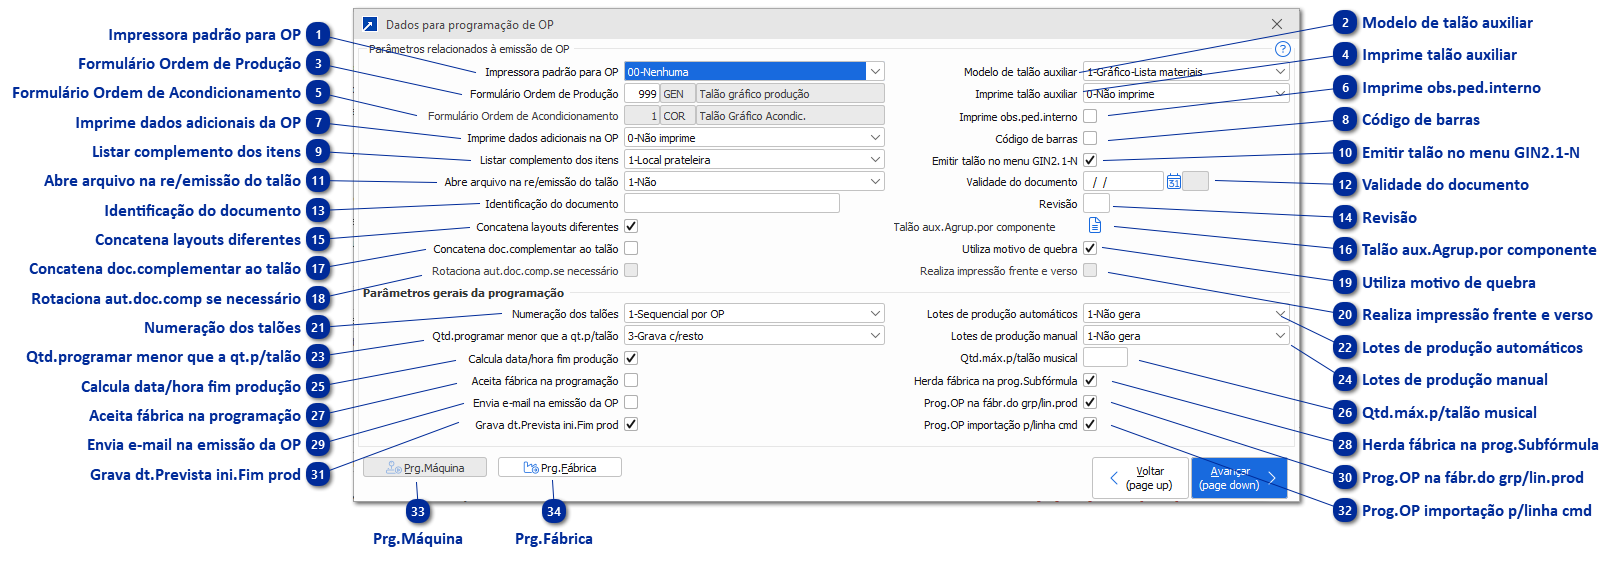Expand Numeração dos talões dropdown

point(875,314)
